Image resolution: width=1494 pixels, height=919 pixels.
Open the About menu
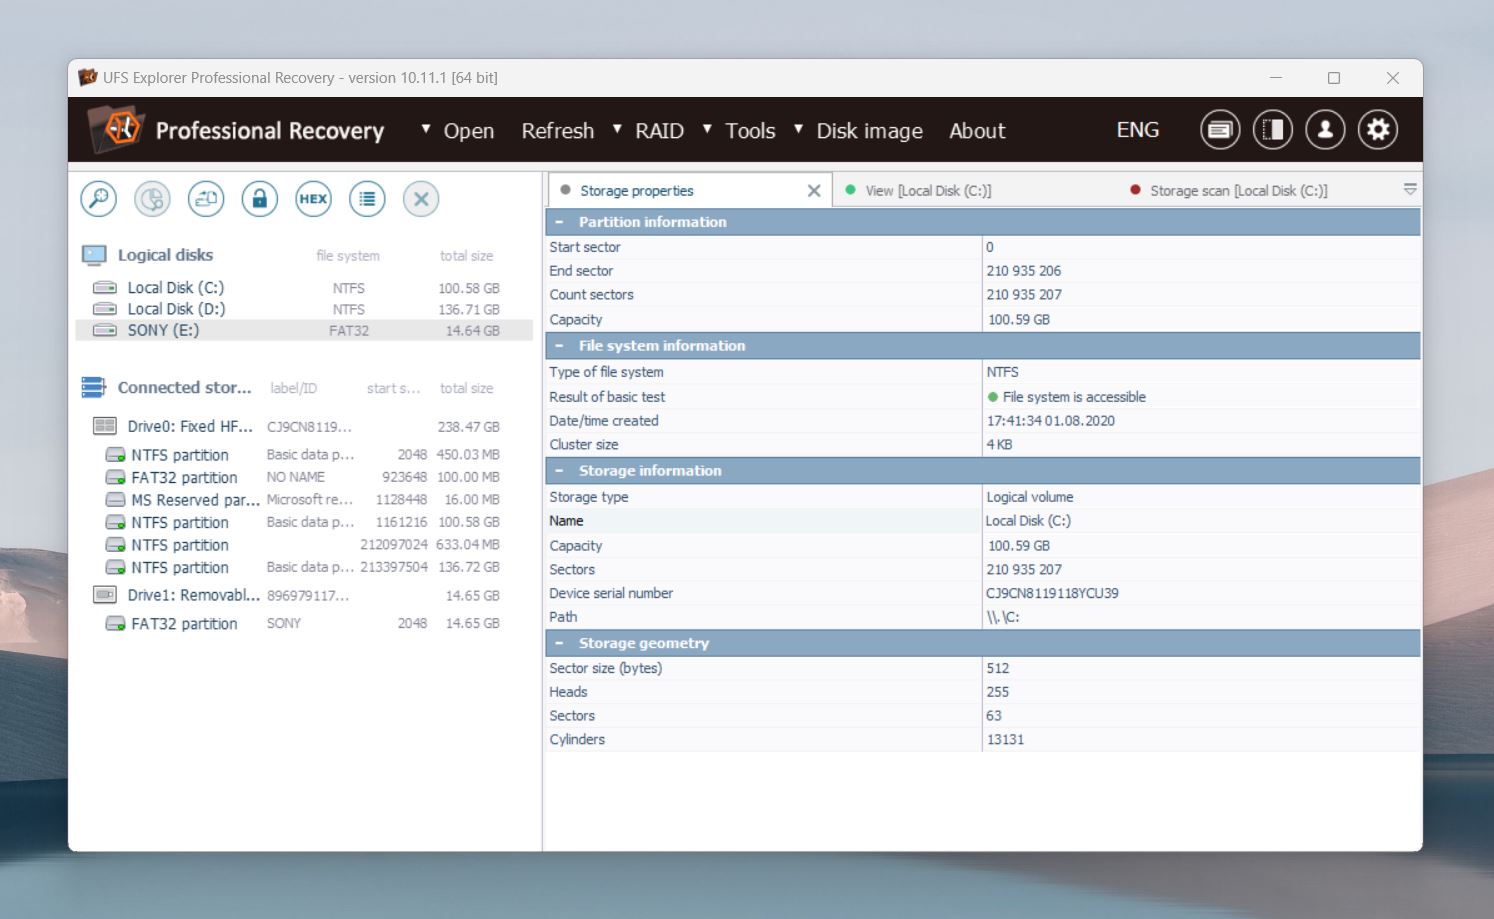977,131
